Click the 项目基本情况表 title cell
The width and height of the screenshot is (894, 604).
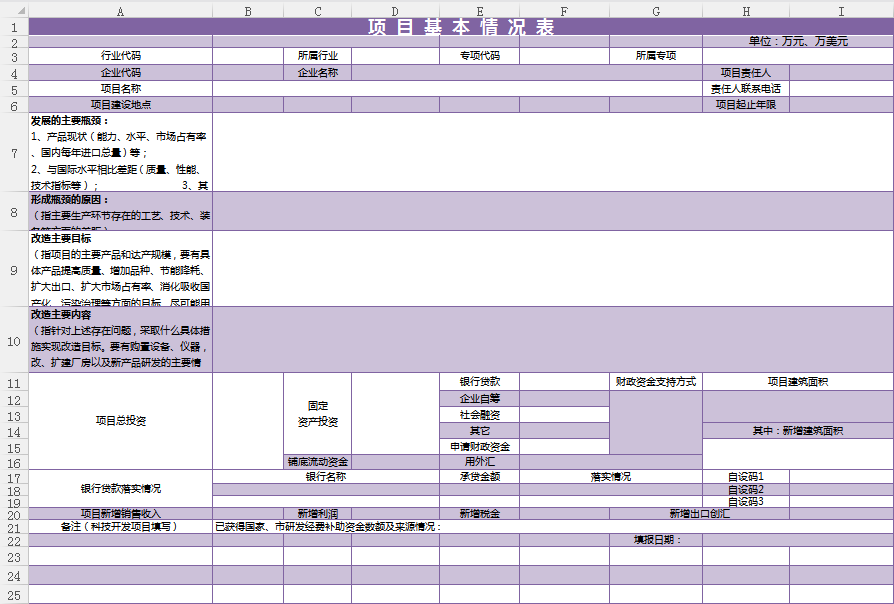[x=461, y=27]
